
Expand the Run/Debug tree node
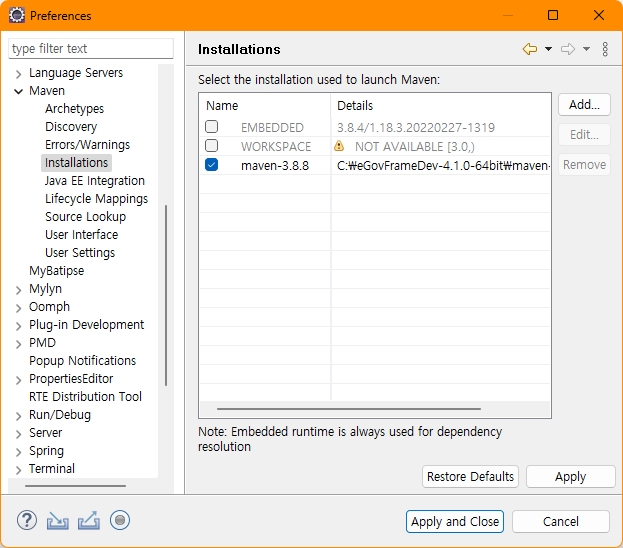18,416
